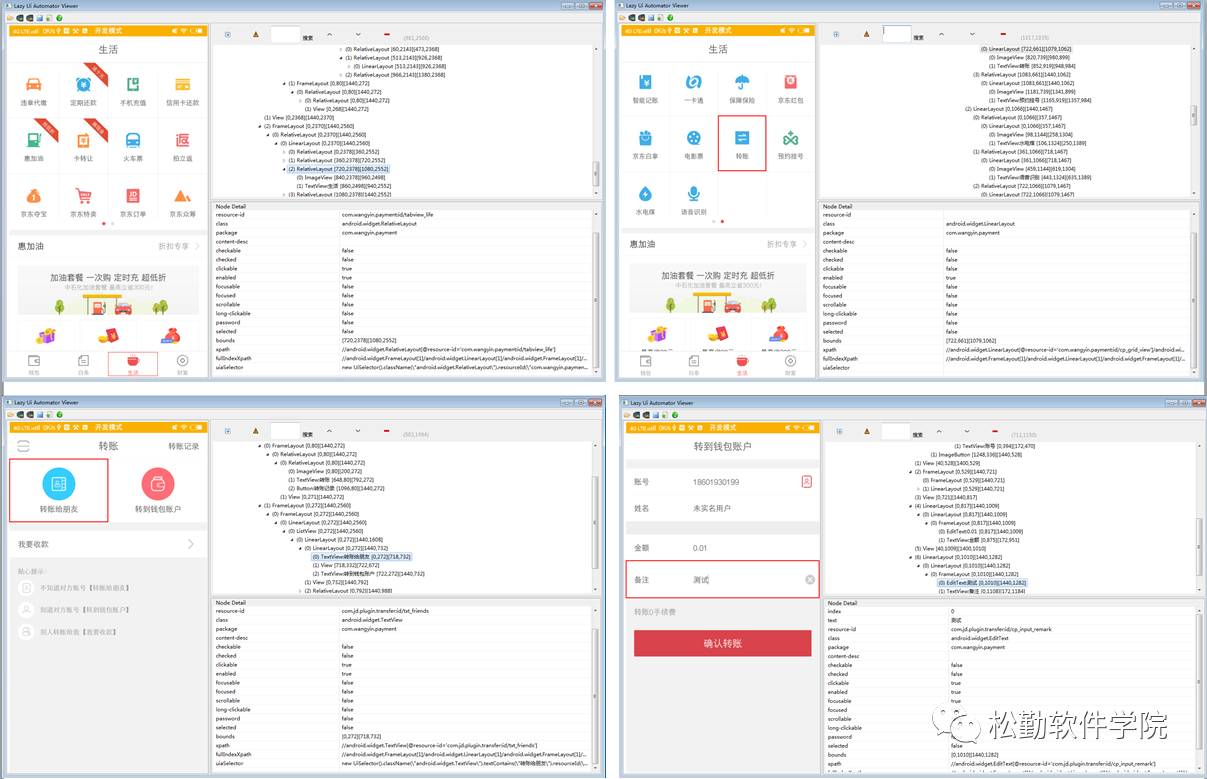Select the 京东众筹 icon
The width and height of the screenshot is (1207, 779).
[183, 196]
